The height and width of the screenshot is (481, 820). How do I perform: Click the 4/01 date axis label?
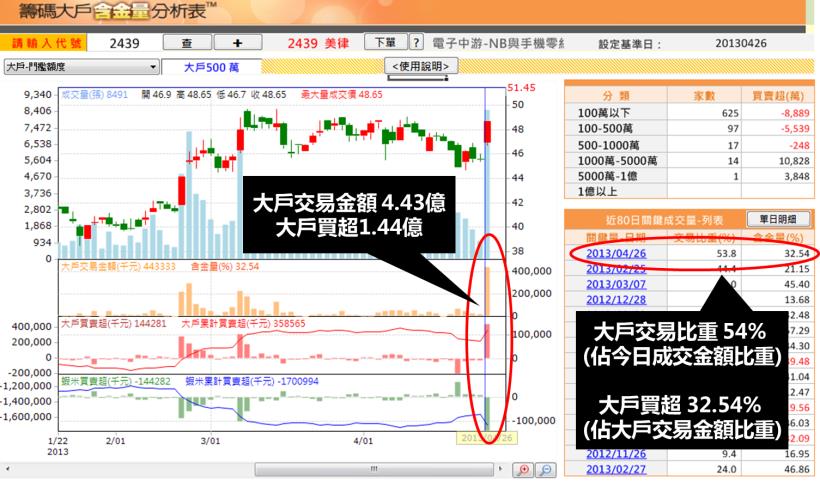[363, 441]
